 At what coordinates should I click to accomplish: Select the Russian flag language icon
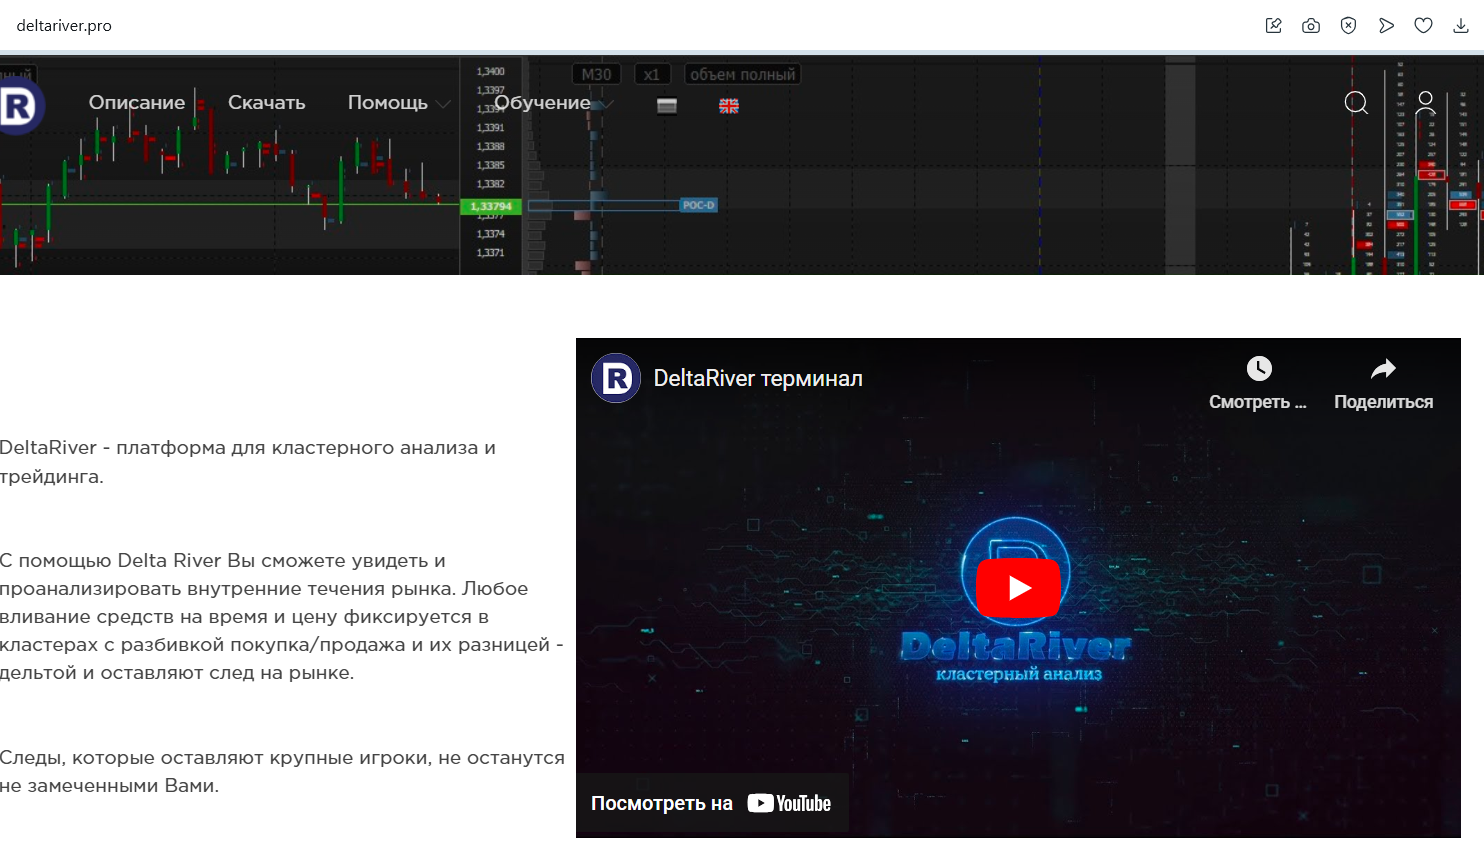(x=667, y=106)
